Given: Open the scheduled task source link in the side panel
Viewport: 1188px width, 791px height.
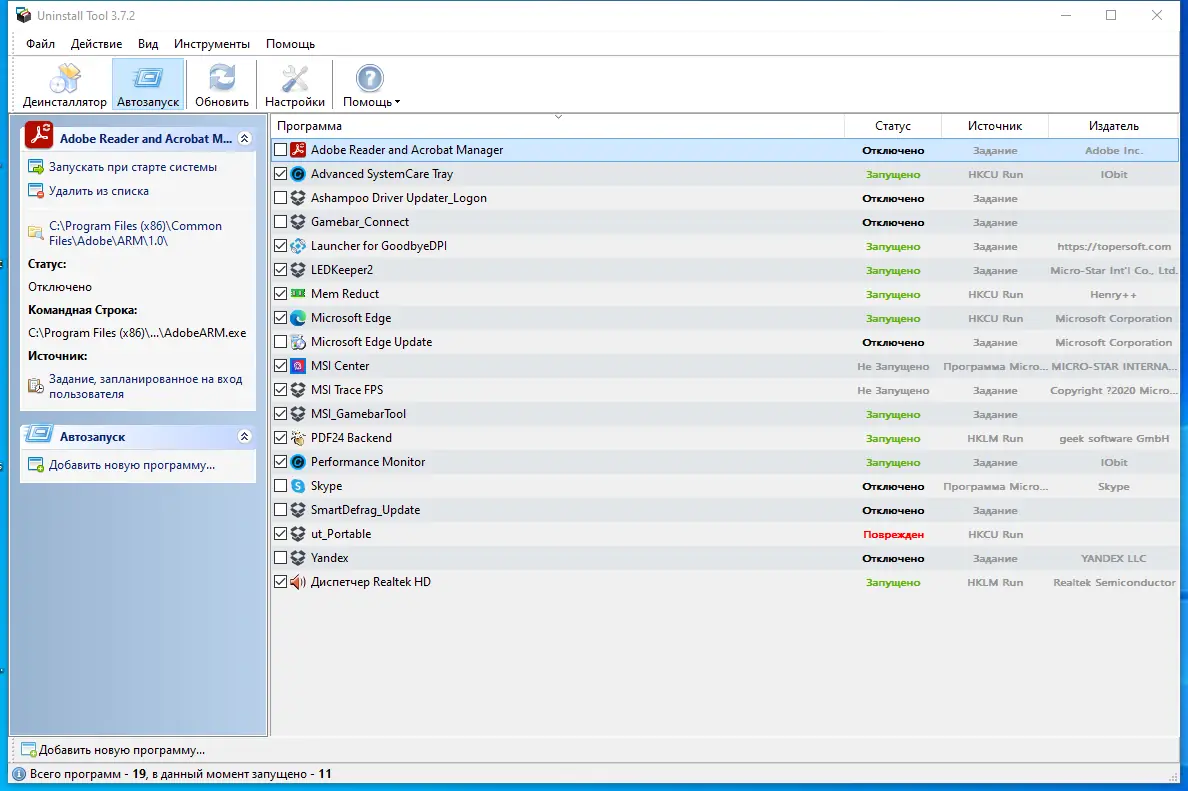Looking at the screenshot, I should 145,386.
